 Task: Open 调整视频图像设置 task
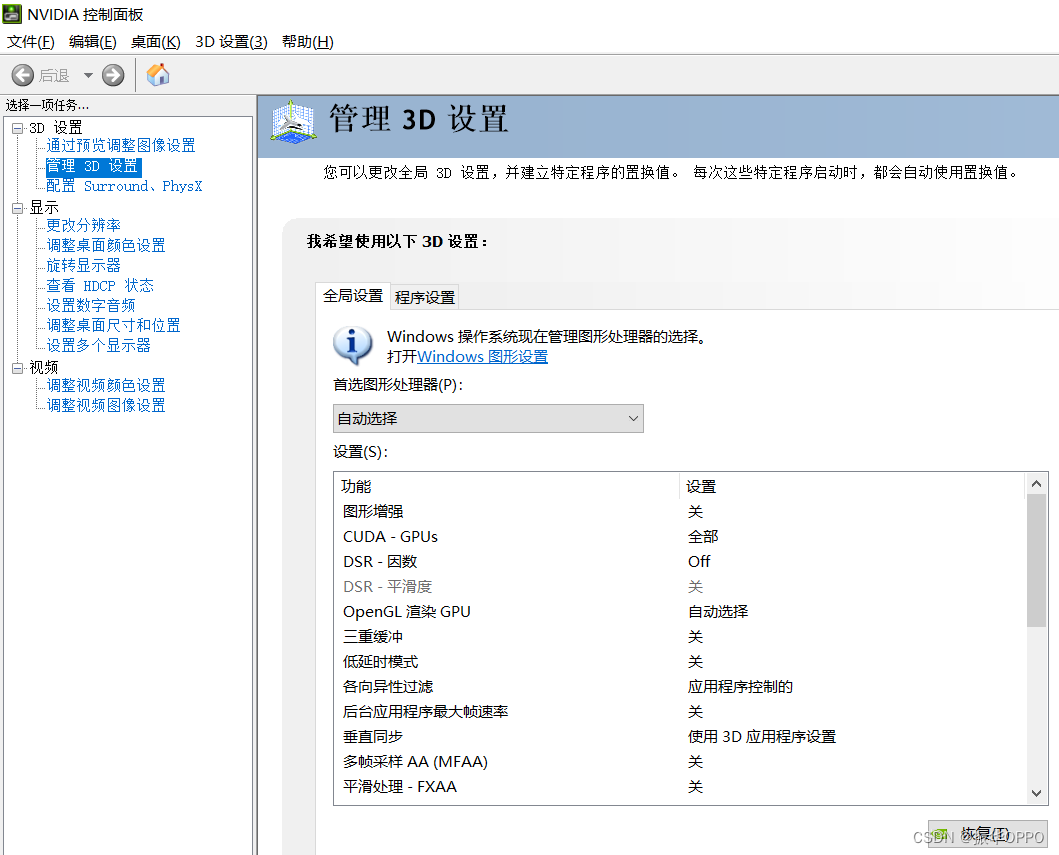[106, 406]
